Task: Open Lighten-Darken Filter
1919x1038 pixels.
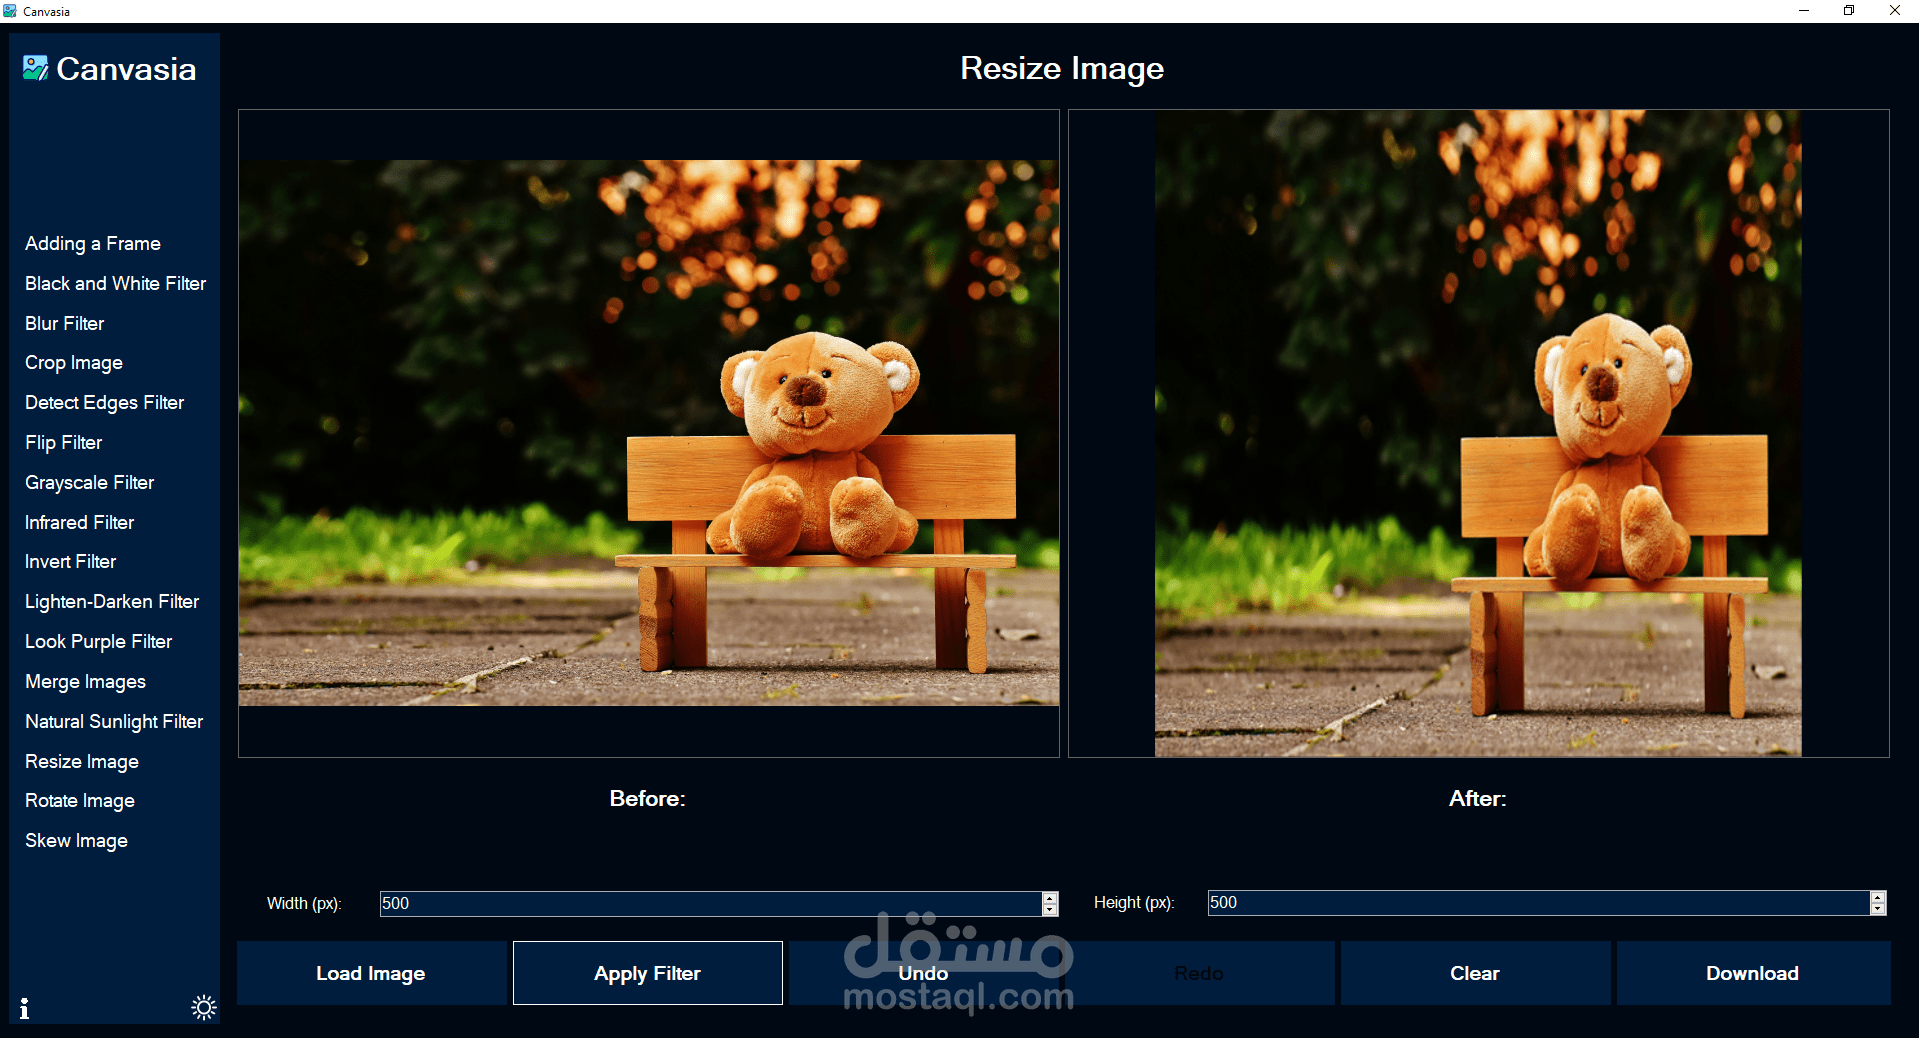Action: point(112,602)
